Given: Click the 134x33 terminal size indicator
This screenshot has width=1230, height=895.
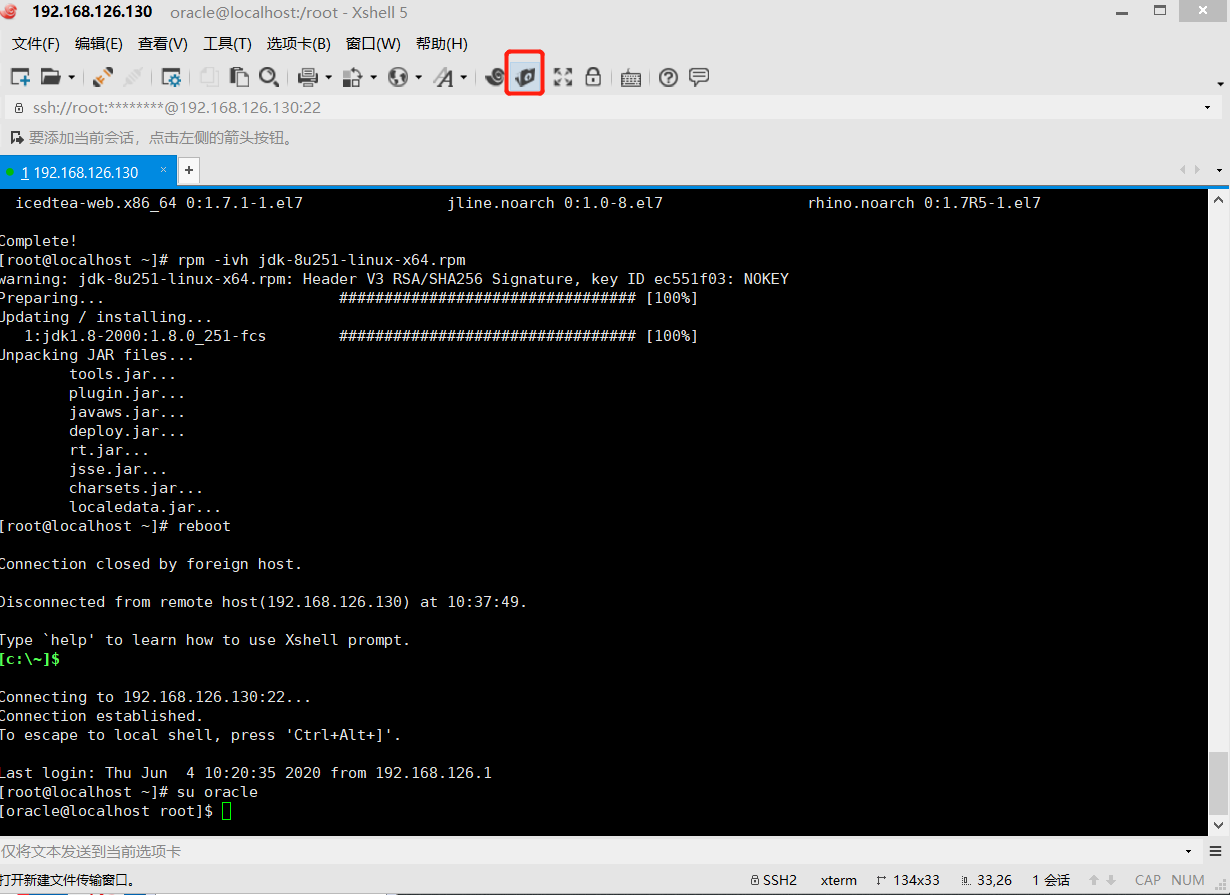Looking at the screenshot, I should pyautogui.click(x=907, y=881).
